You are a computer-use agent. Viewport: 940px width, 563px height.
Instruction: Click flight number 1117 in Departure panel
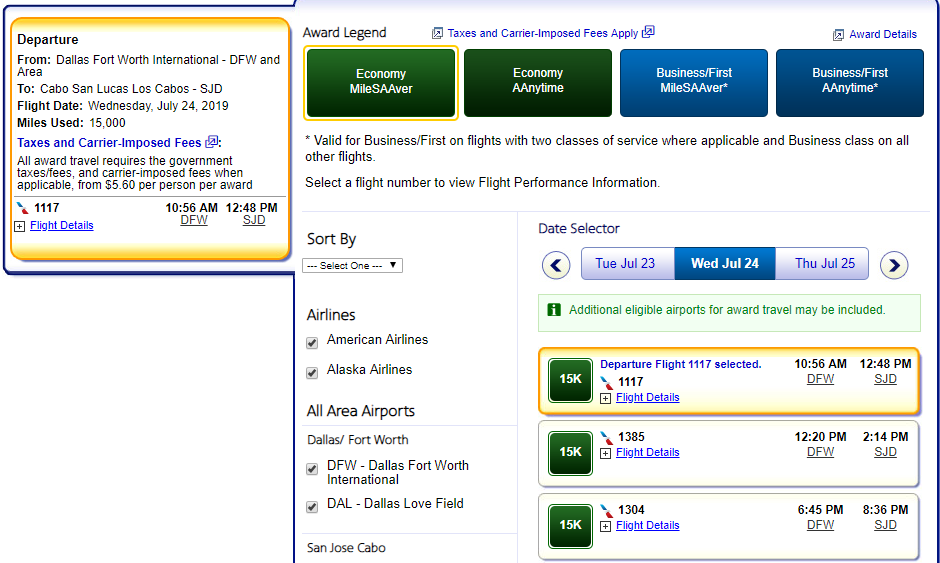coord(47,208)
